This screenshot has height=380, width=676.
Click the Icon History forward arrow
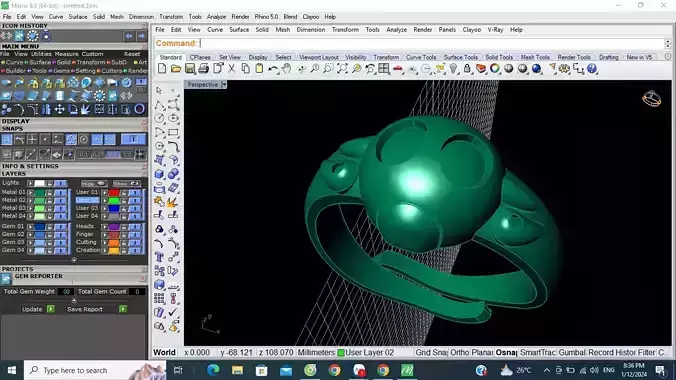tap(141, 36)
